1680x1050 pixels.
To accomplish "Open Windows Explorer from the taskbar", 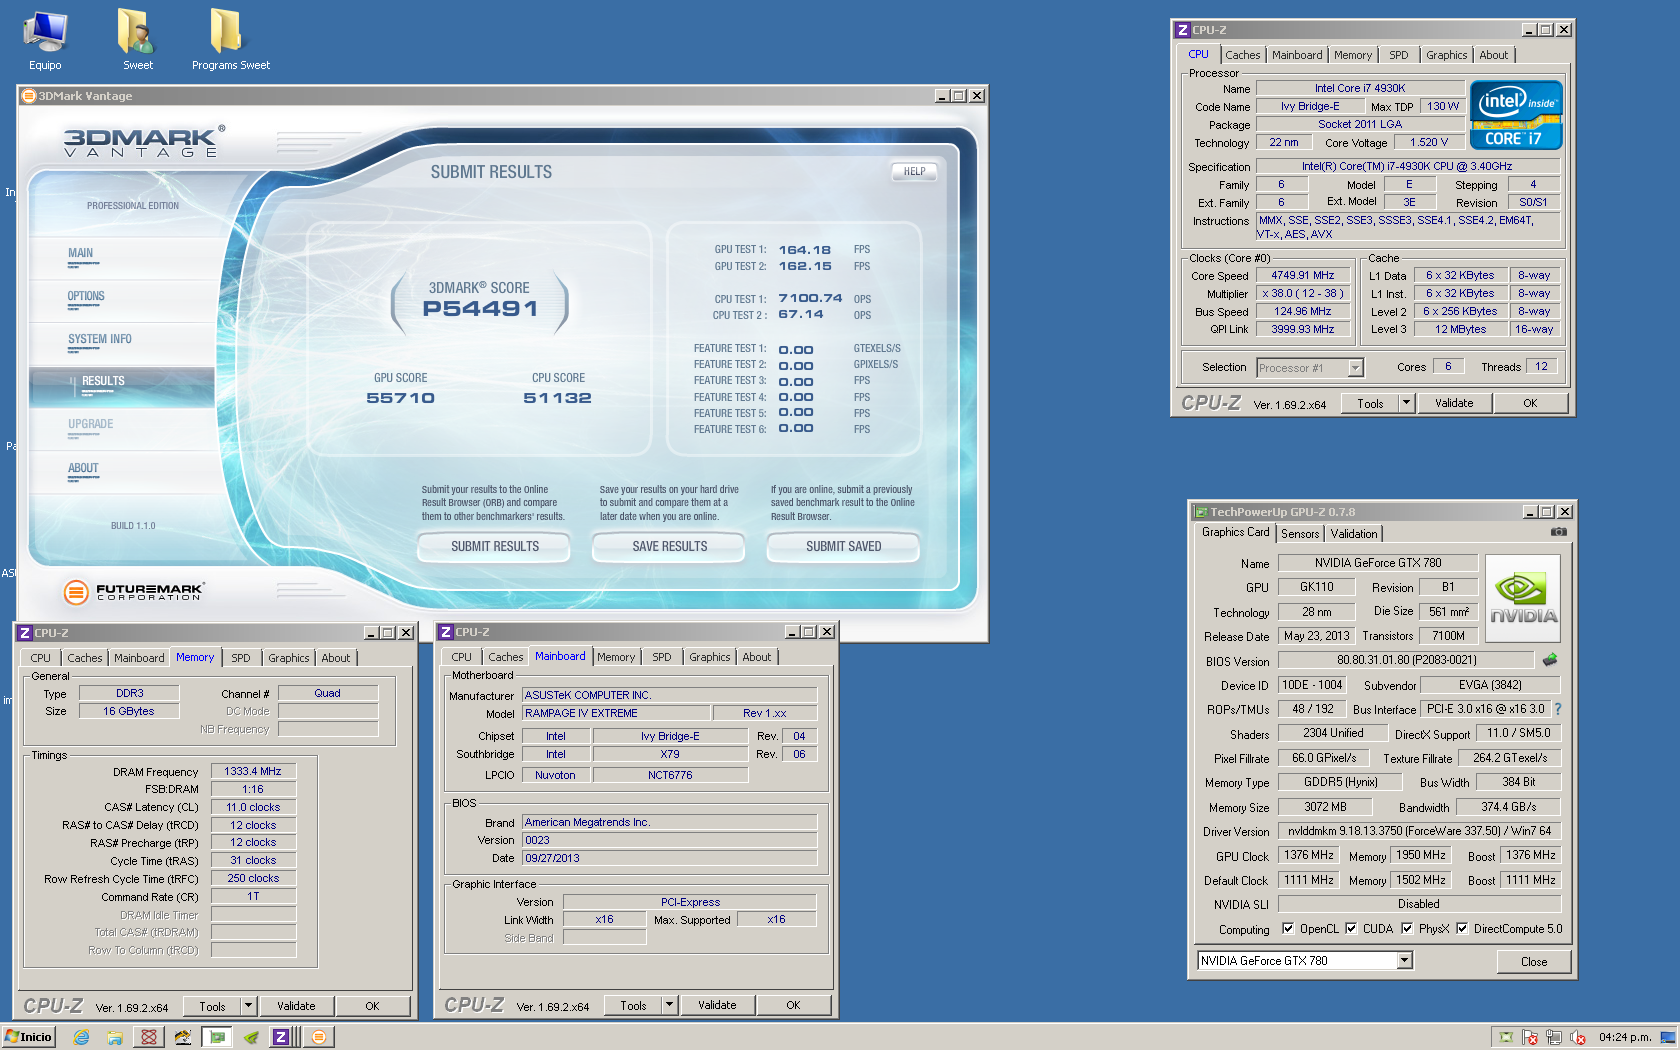I will coord(115,1037).
